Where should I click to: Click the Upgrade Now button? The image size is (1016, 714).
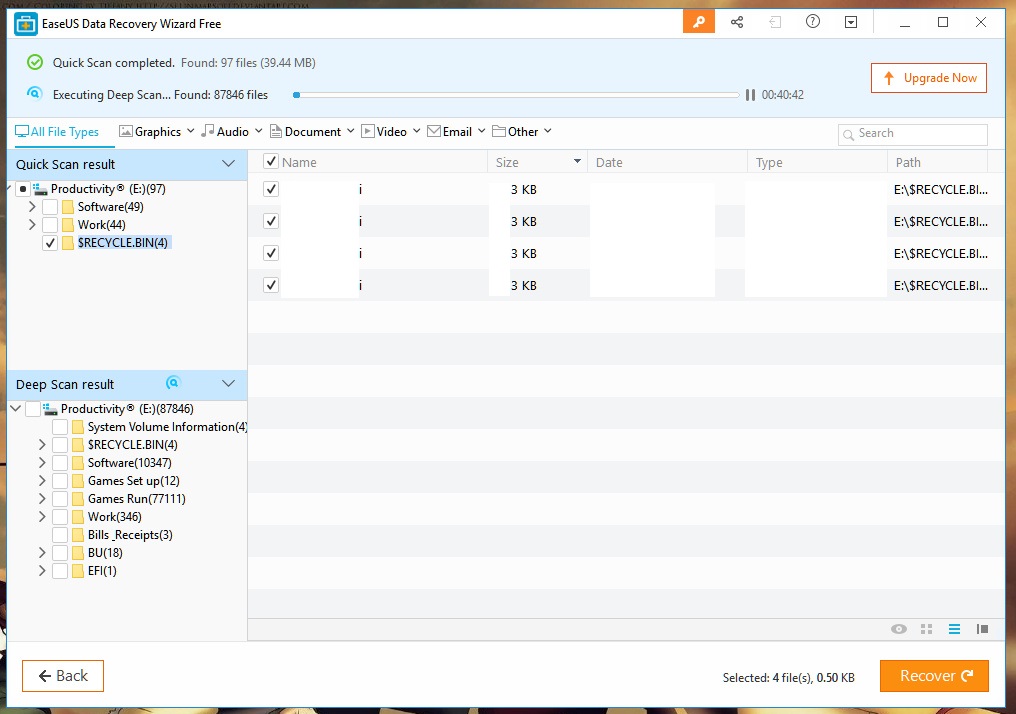(x=929, y=78)
